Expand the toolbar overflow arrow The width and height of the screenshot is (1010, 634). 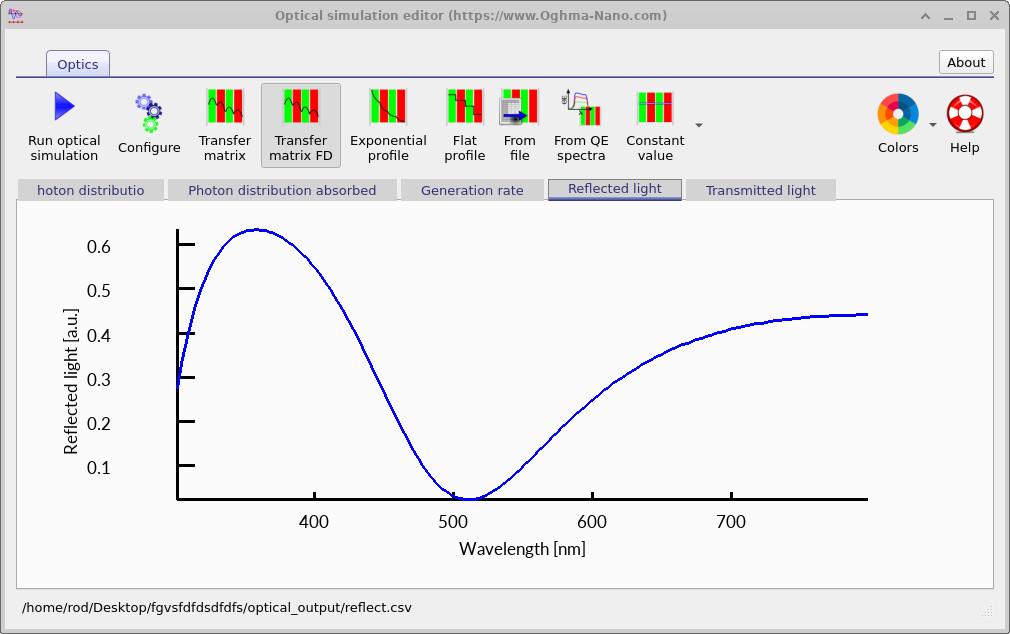[x=699, y=125]
